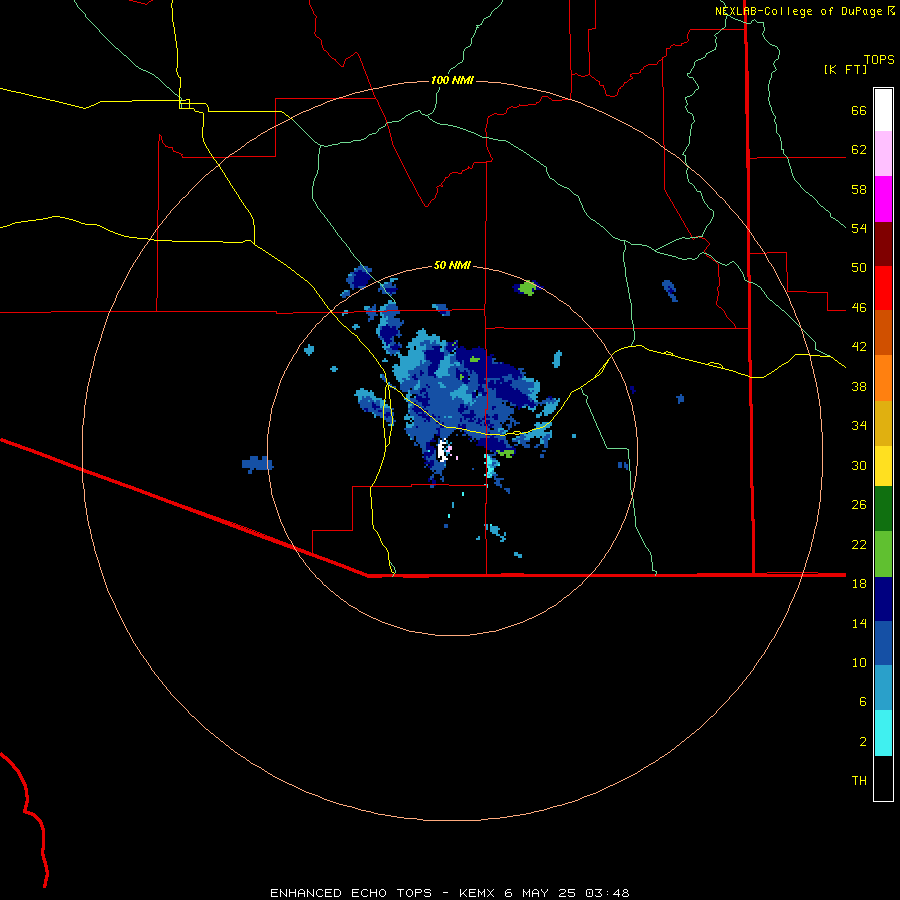Click the 100 NMI range ring label
Viewport: 900px width, 900px height.
(x=452, y=80)
